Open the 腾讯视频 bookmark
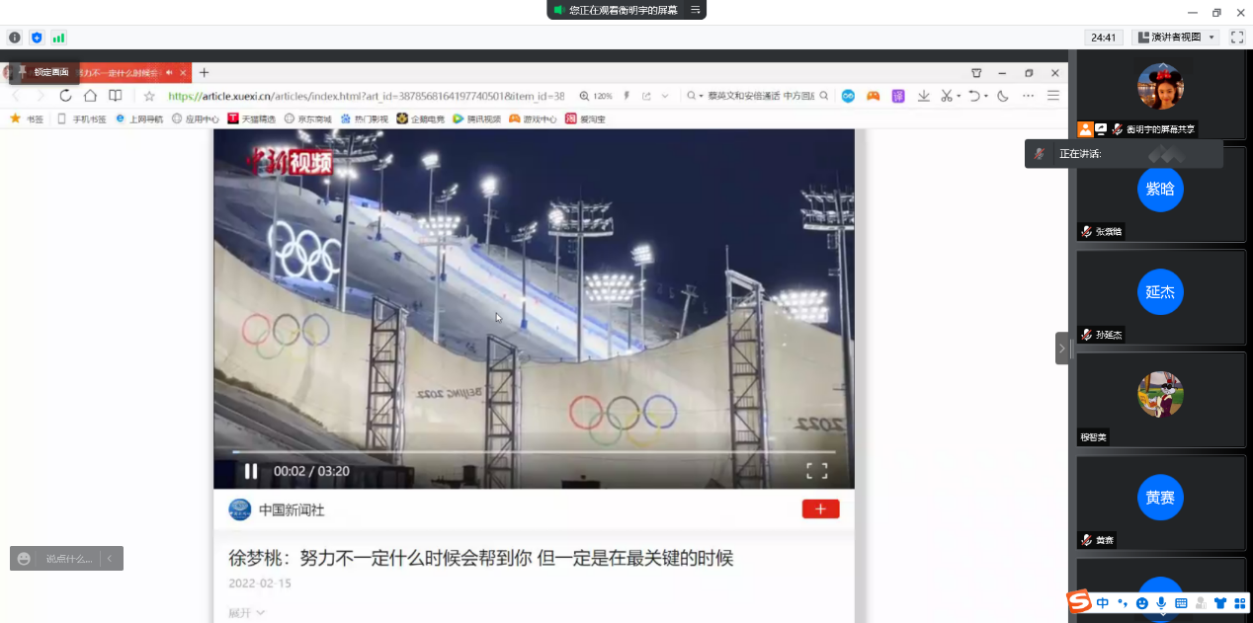The width and height of the screenshot is (1253, 623). coord(478,119)
